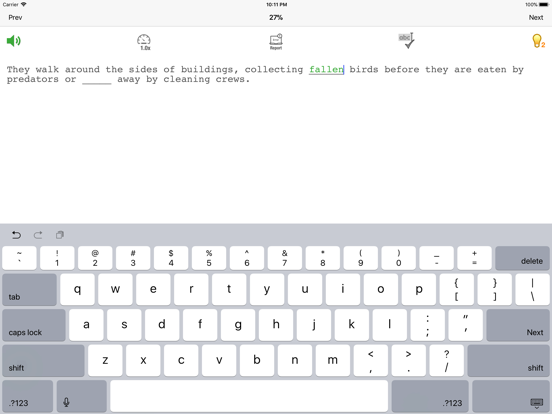Image resolution: width=552 pixels, height=414 pixels.
Task: Tap the letter y key
Action: click(x=267, y=290)
